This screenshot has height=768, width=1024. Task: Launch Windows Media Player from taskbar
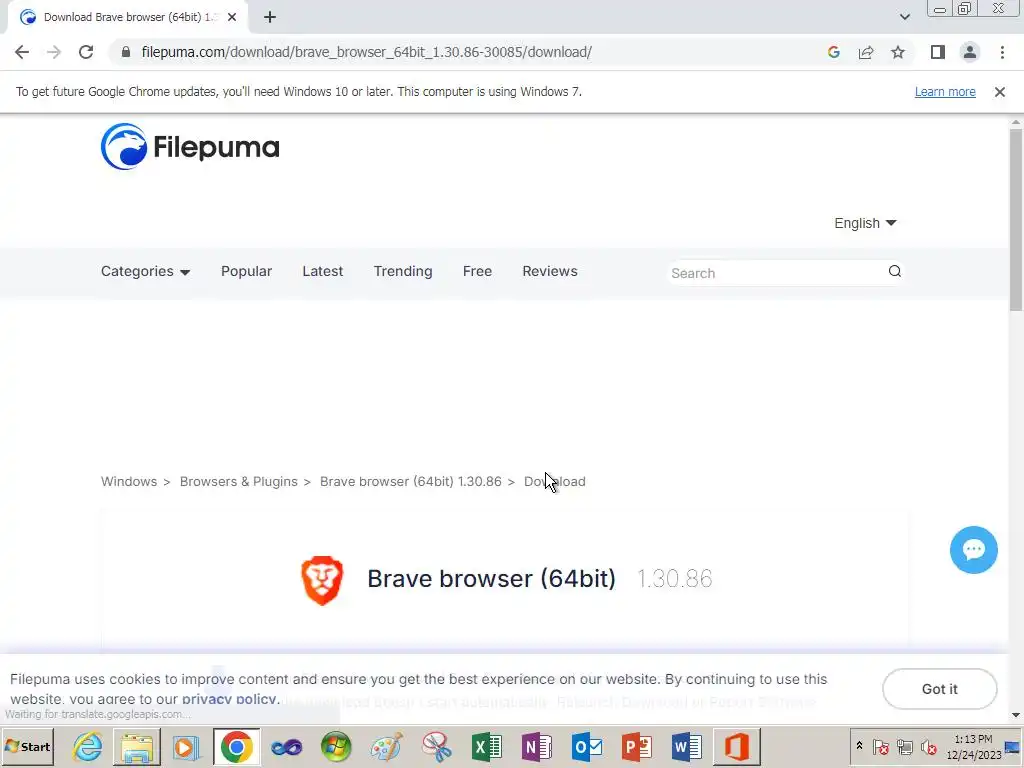pos(186,746)
